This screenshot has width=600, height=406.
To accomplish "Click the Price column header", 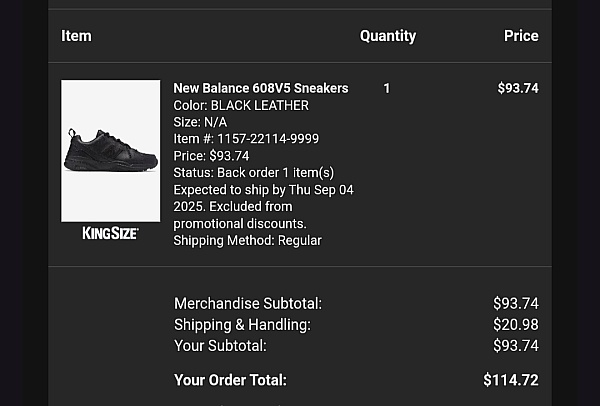I will 521,36.
